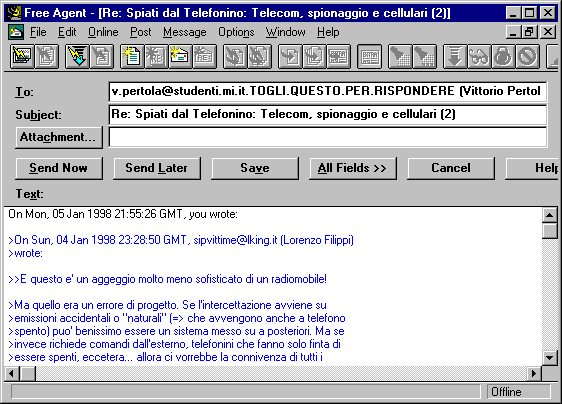
Task: Expand All Fields >> button
Action: click(353, 168)
